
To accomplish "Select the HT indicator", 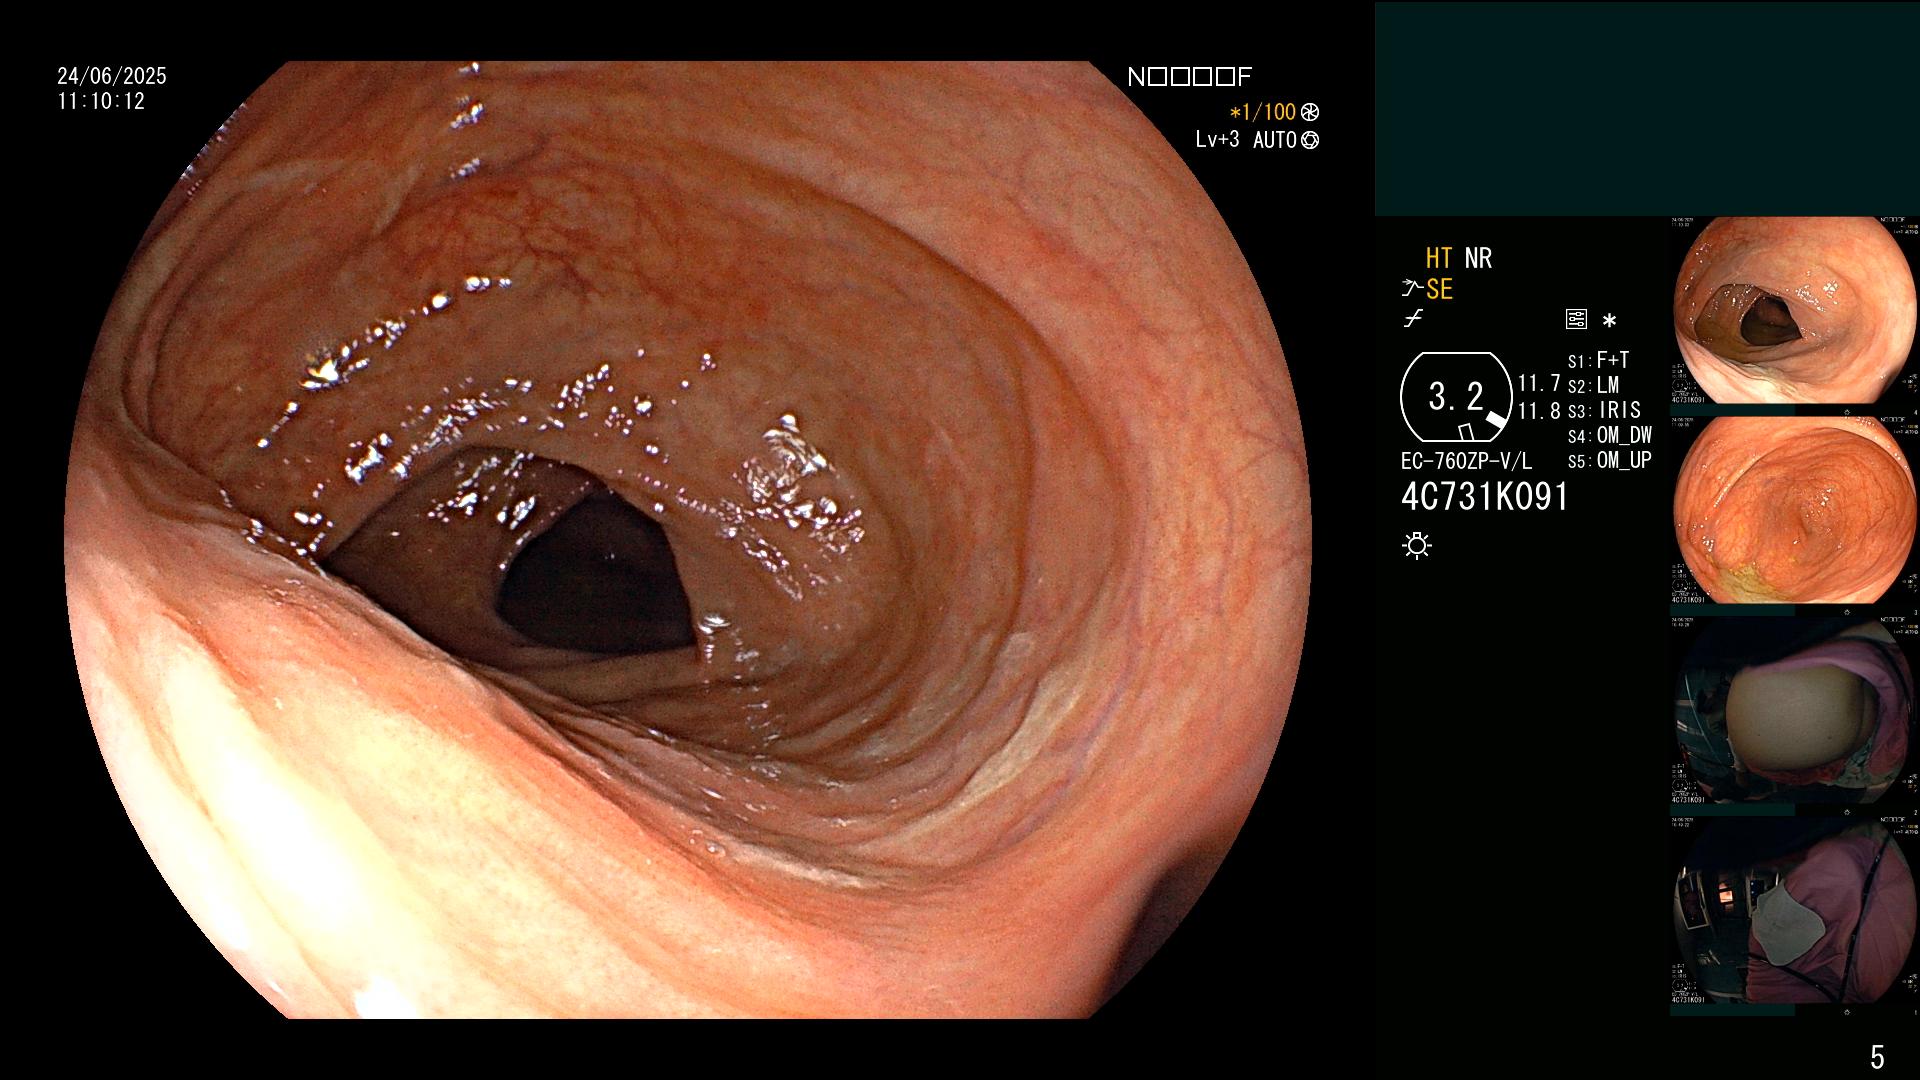I will tap(1439, 258).
